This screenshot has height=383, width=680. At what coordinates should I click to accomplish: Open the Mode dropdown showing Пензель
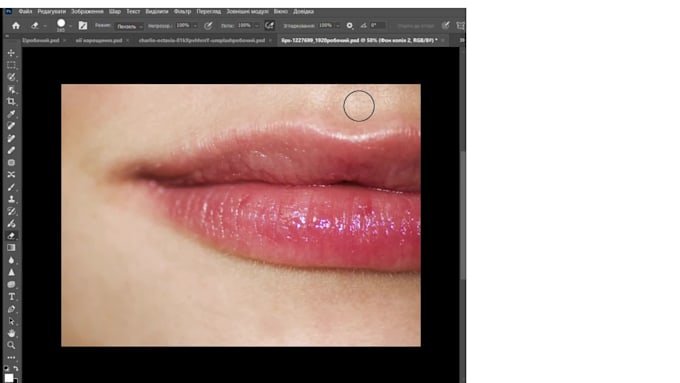point(129,26)
